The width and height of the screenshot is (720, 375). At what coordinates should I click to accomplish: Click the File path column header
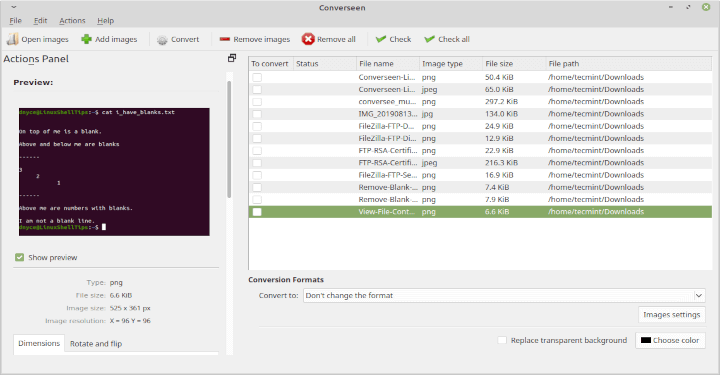click(629, 63)
